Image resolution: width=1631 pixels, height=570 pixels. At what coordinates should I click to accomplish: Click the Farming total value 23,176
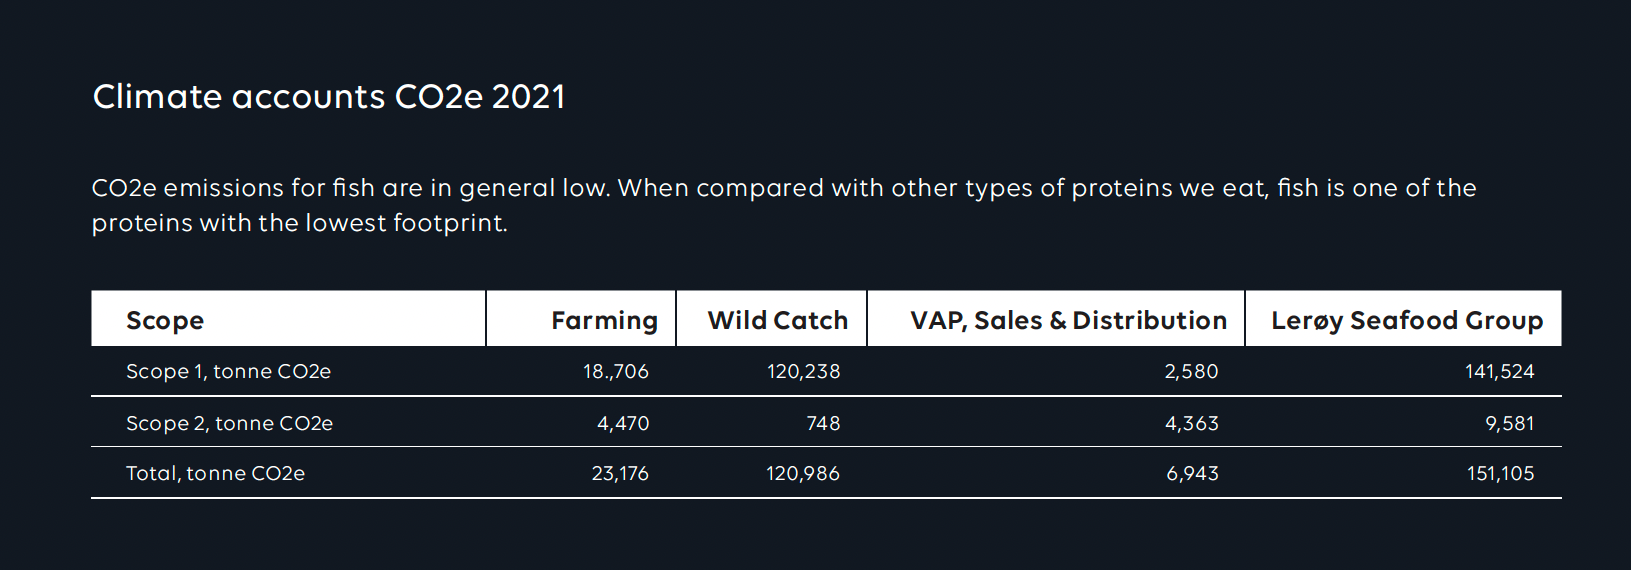click(620, 474)
